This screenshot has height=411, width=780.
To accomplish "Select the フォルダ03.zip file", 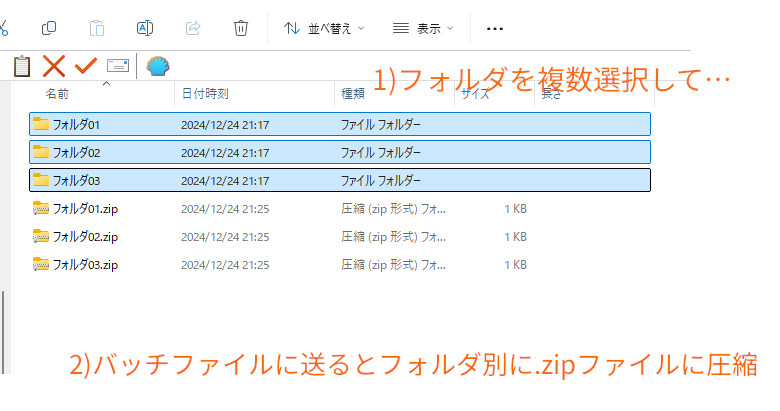I will click(86, 264).
